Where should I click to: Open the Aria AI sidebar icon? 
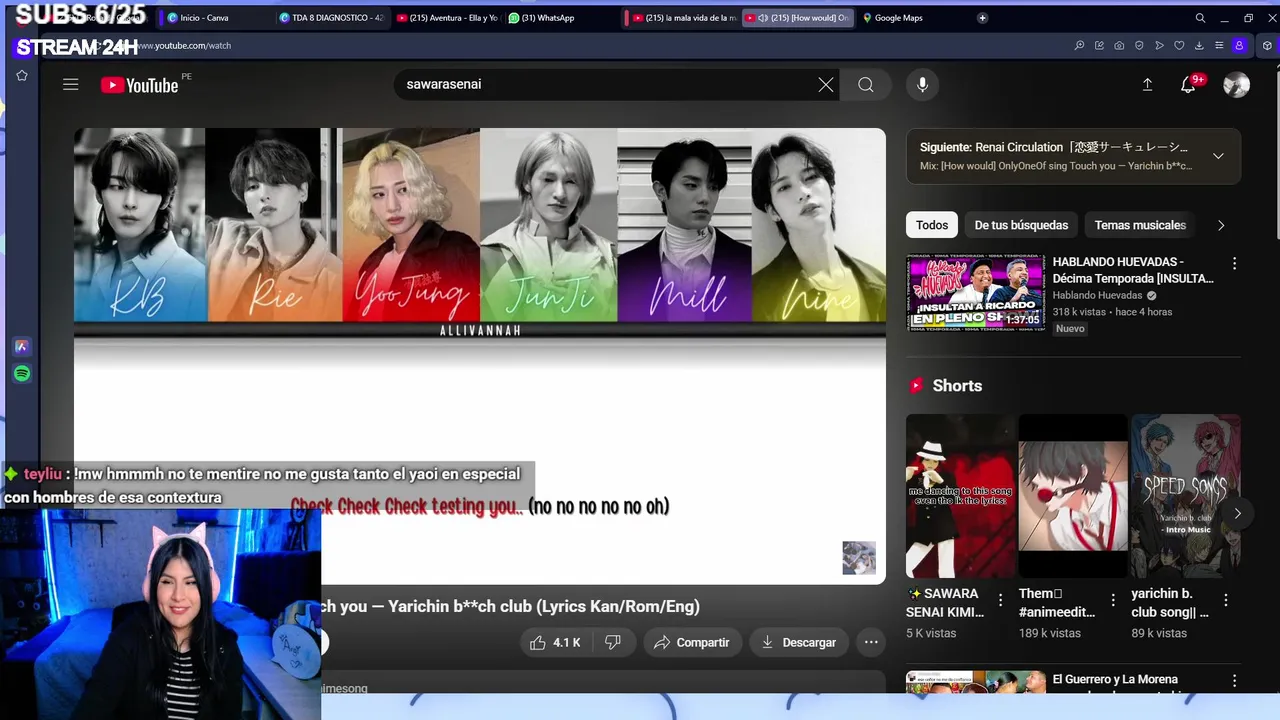[x=22, y=347]
